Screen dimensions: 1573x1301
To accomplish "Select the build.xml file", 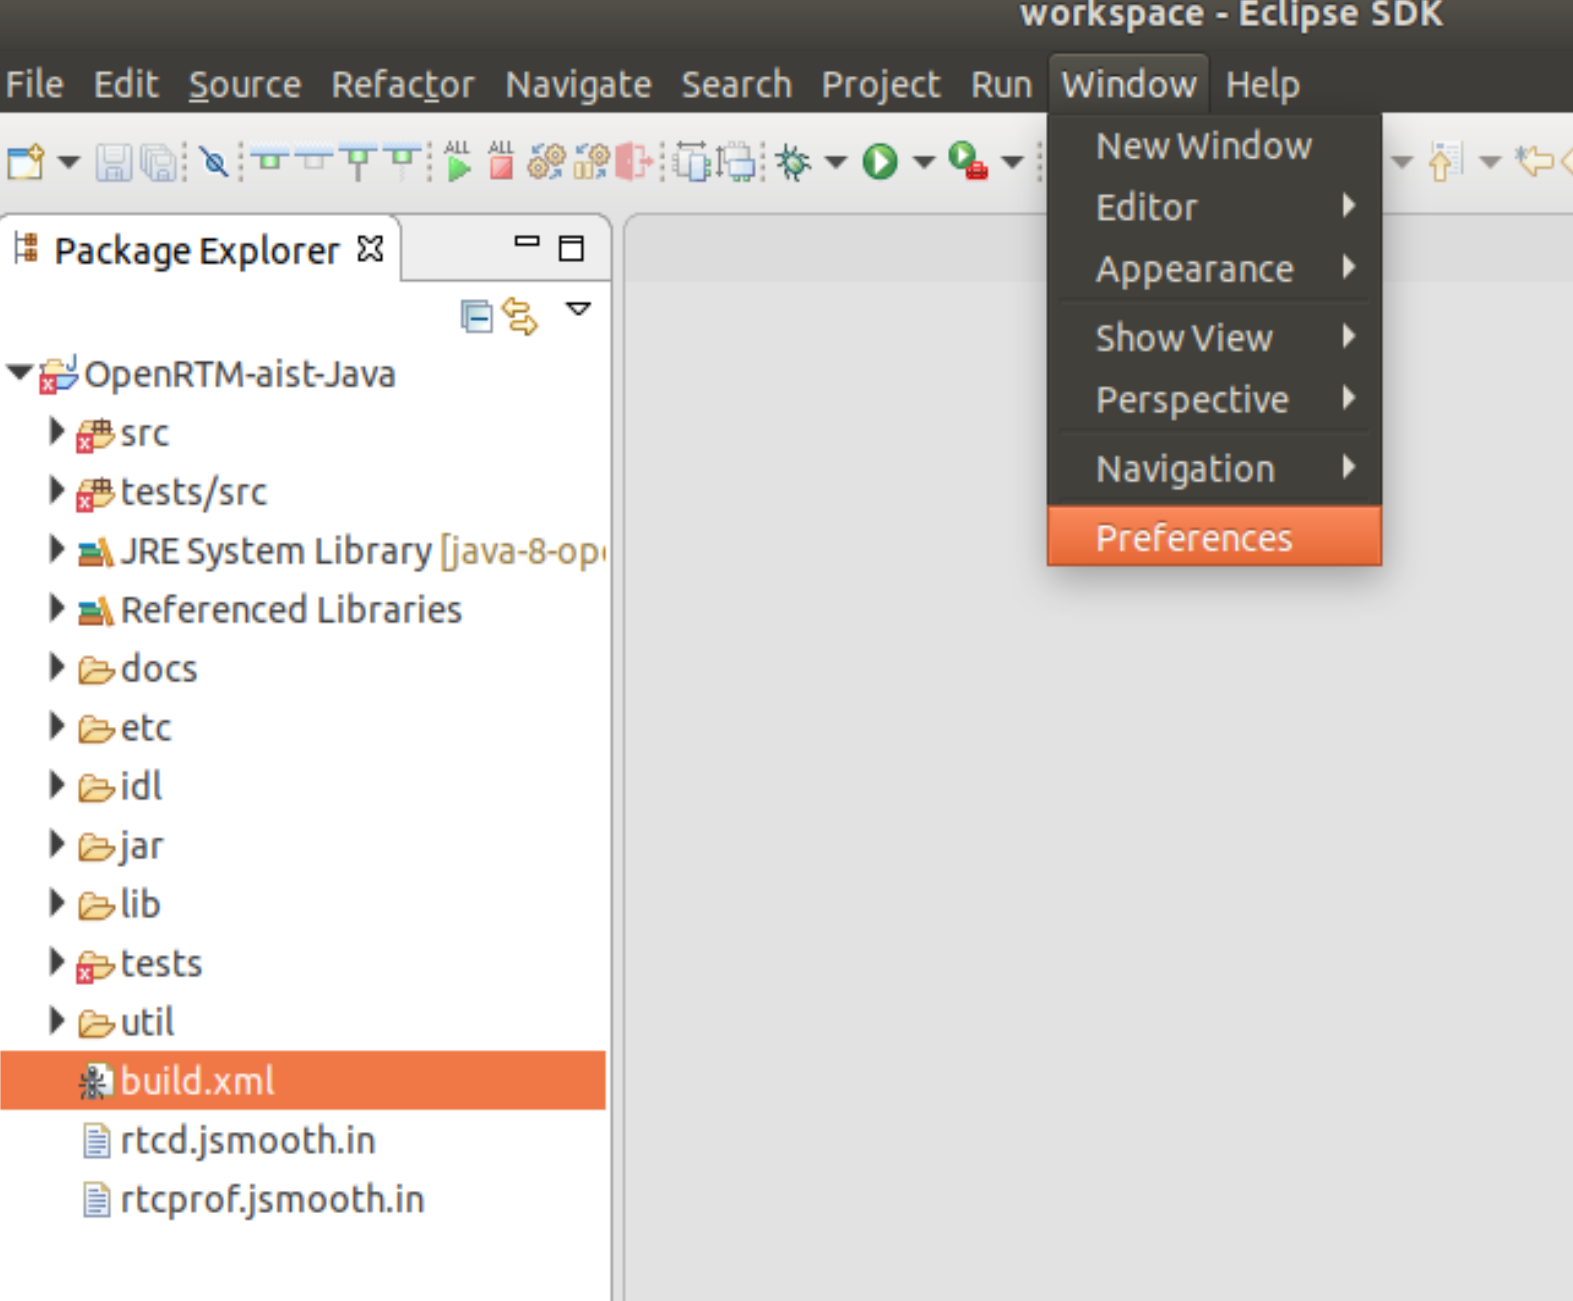I will (x=302, y=1080).
